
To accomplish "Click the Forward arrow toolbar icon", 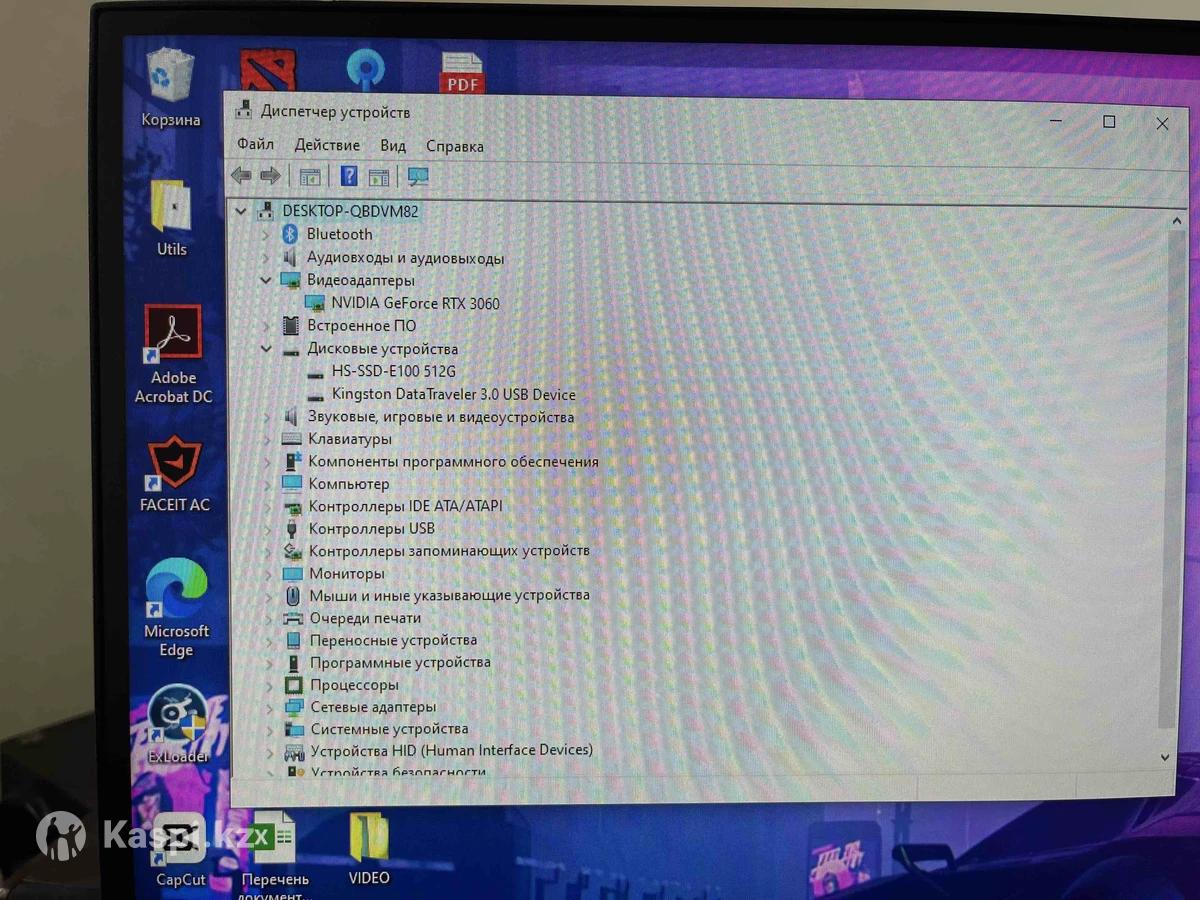I will tap(270, 176).
